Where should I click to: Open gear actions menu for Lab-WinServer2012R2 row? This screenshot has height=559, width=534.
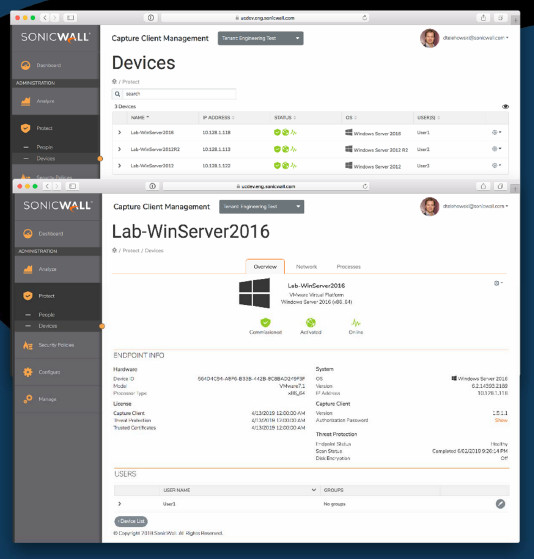497,149
